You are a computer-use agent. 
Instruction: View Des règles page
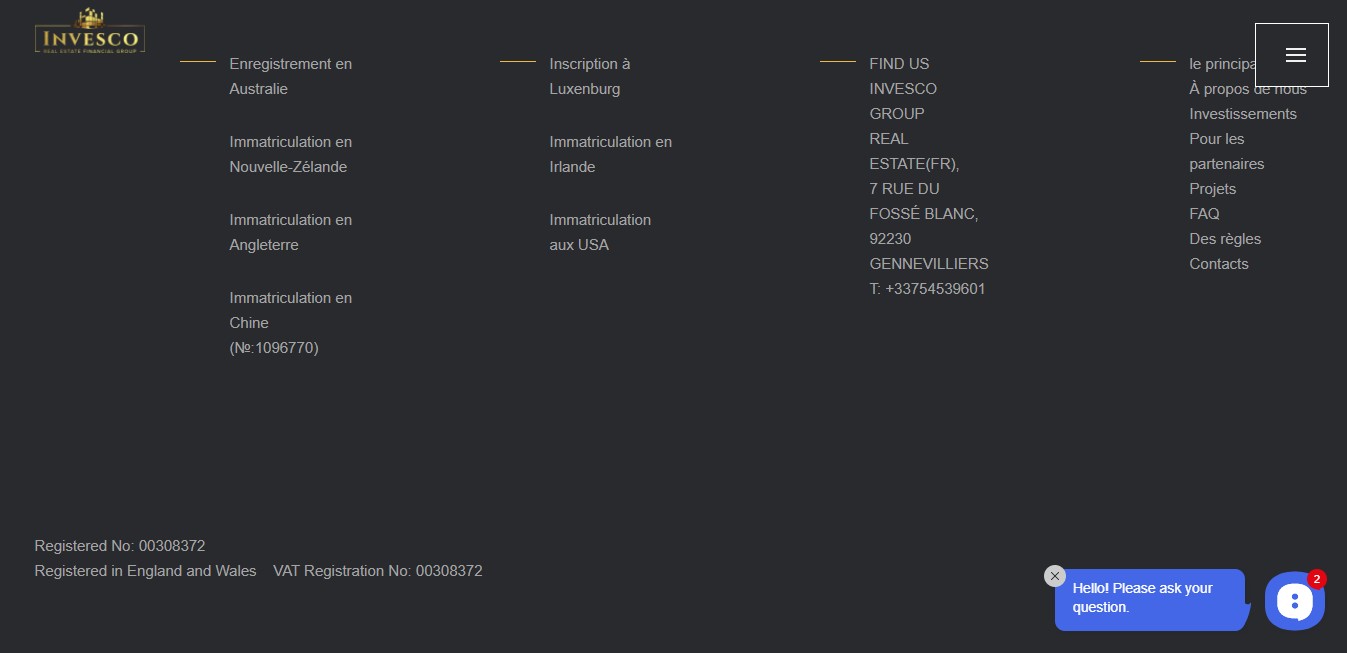tap(1224, 239)
